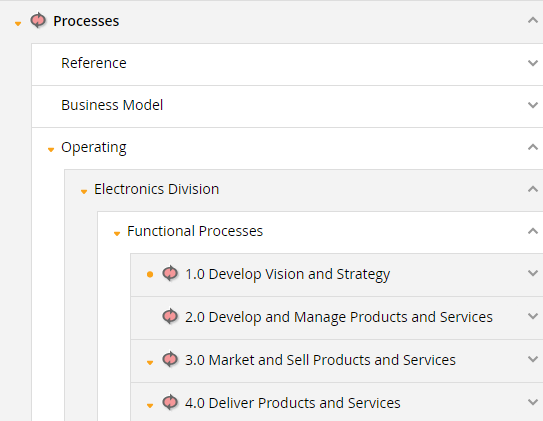Toggle the orange arrow beside Functional Processes
543x421 pixels.
coord(117,234)
